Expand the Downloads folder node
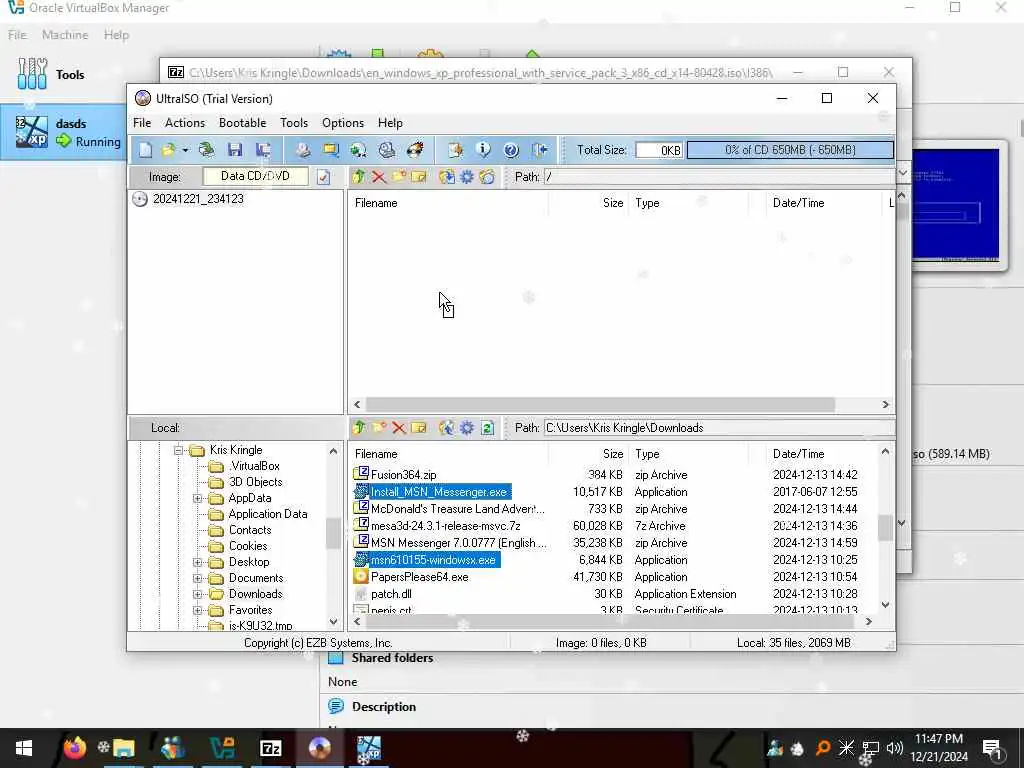The width and height of the screenshot is (1024, 768). 197,594
